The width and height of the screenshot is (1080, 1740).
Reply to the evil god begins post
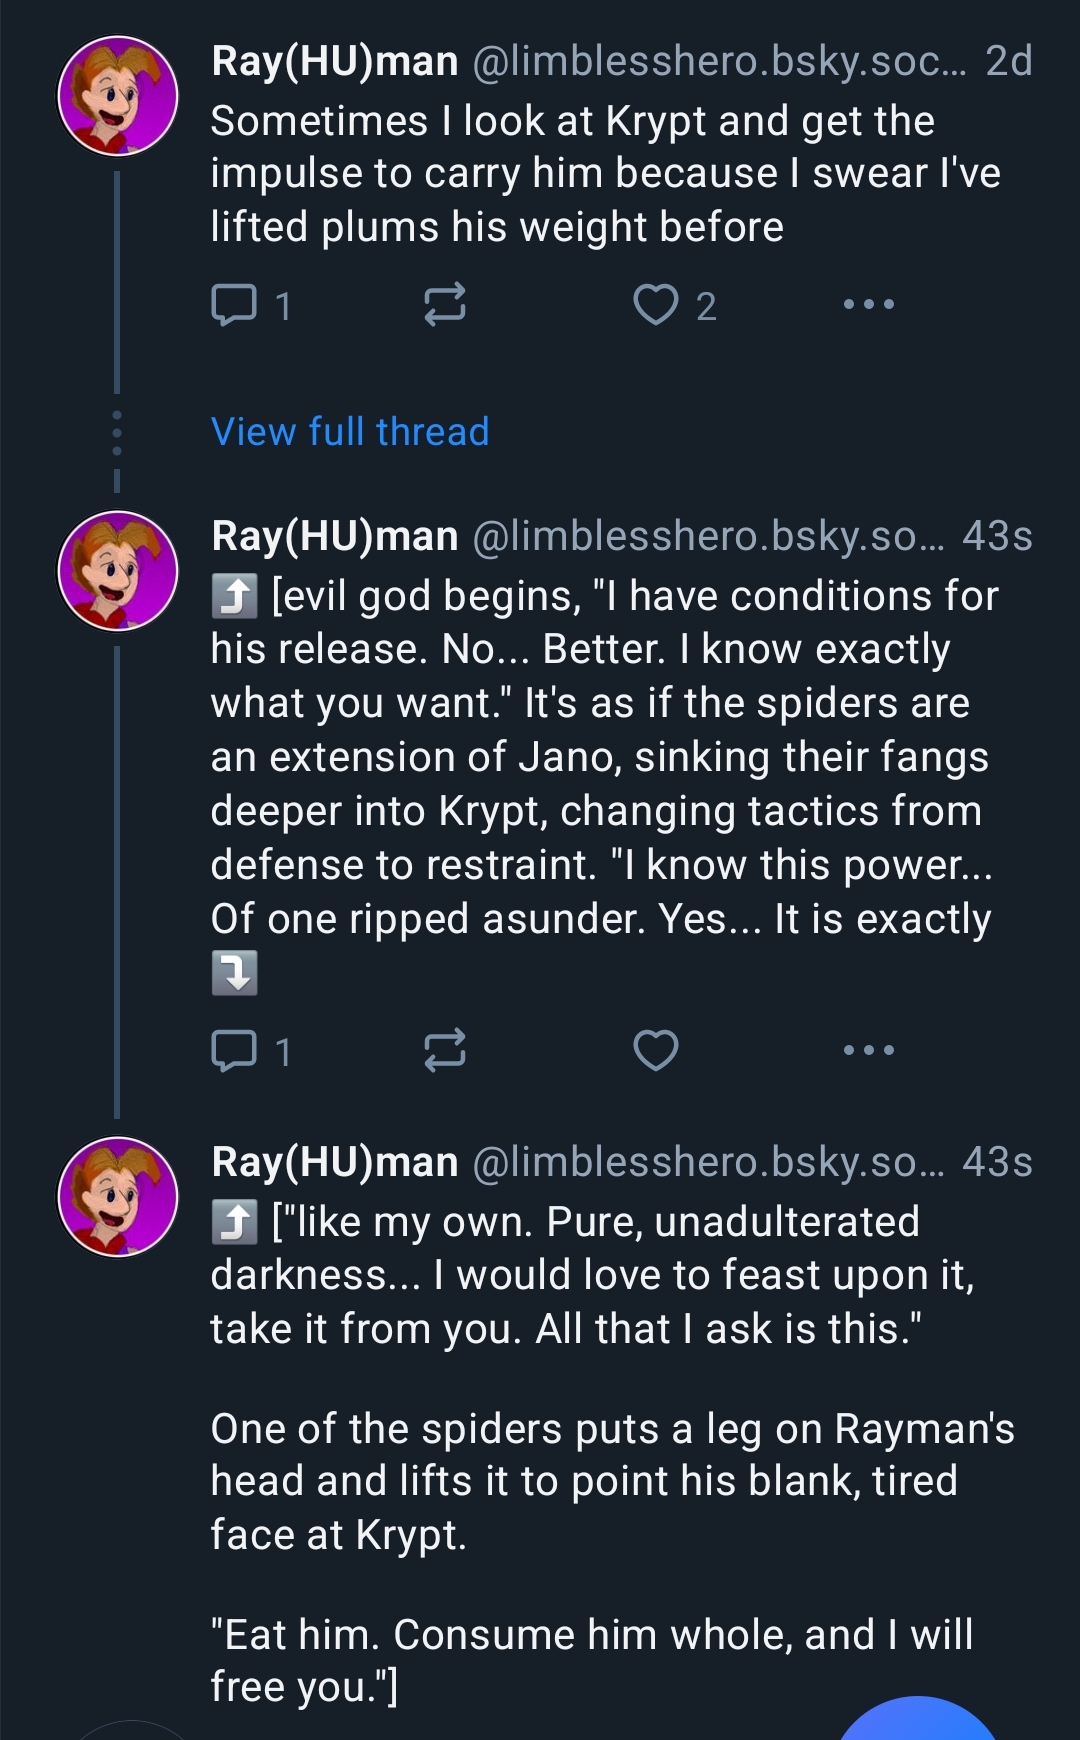[x=236, y=1051]
